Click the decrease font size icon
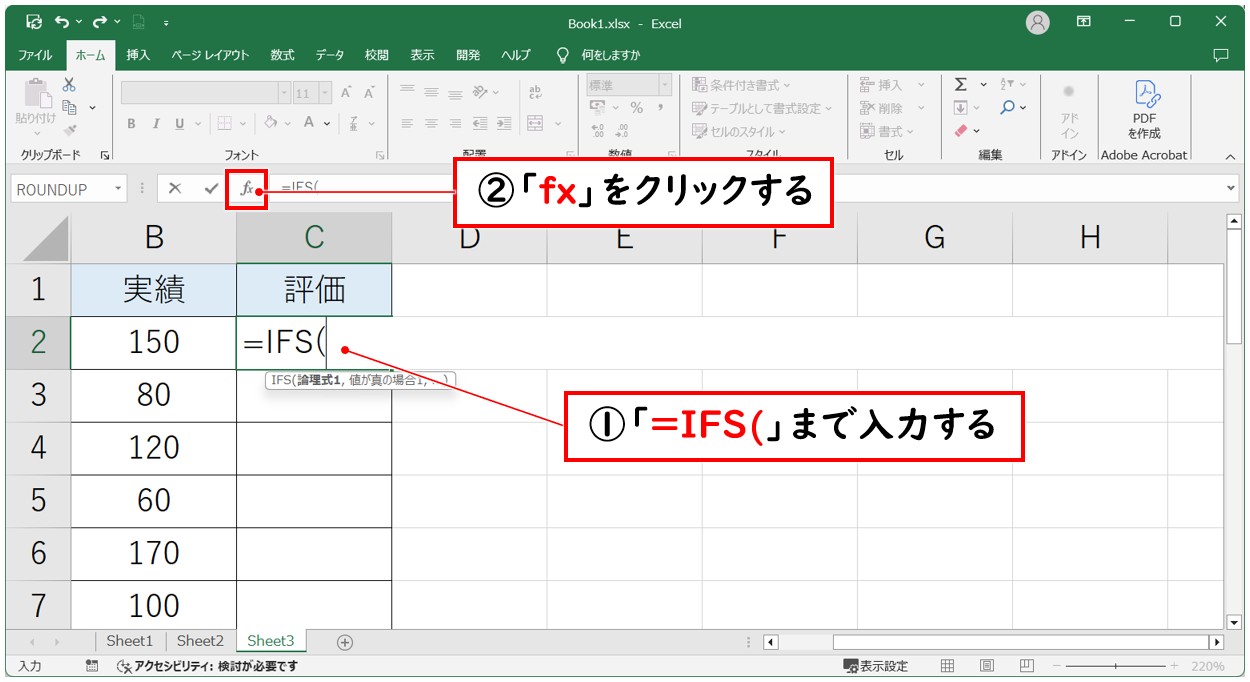Image resolution: width=1250 pixels, height=682 pixels. click(369, 93)
